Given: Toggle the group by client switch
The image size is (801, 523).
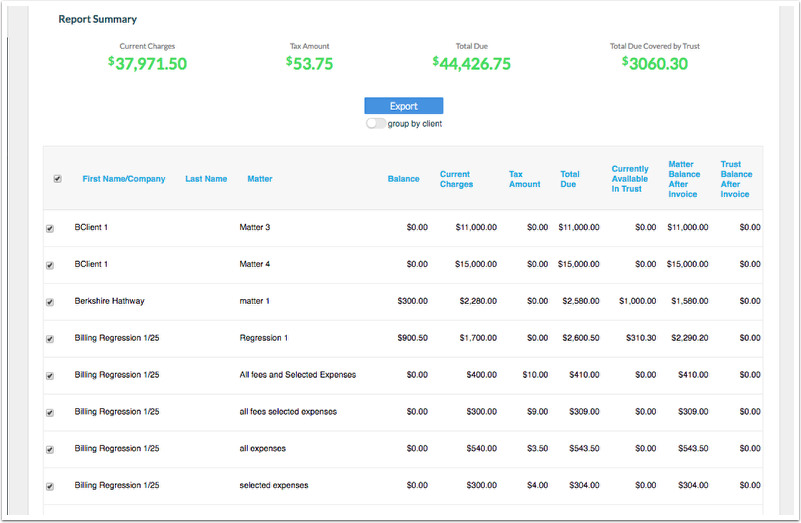Looking at the screenshot, I should 375,124.
